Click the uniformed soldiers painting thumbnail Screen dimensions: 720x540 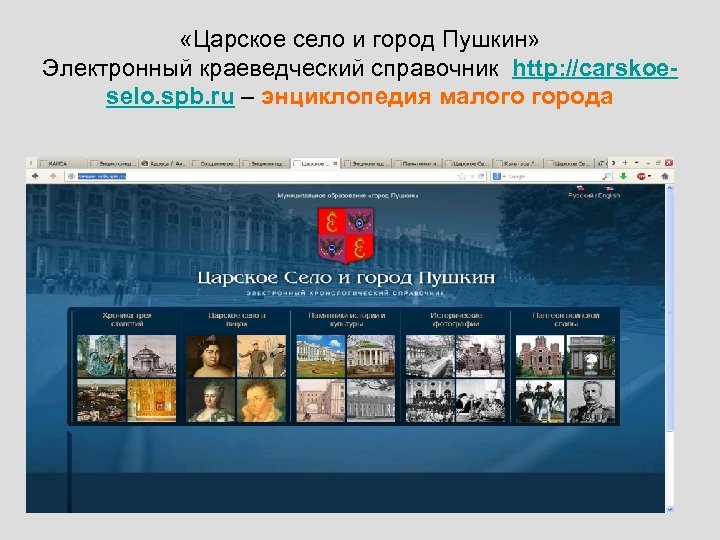click(540, 400)
